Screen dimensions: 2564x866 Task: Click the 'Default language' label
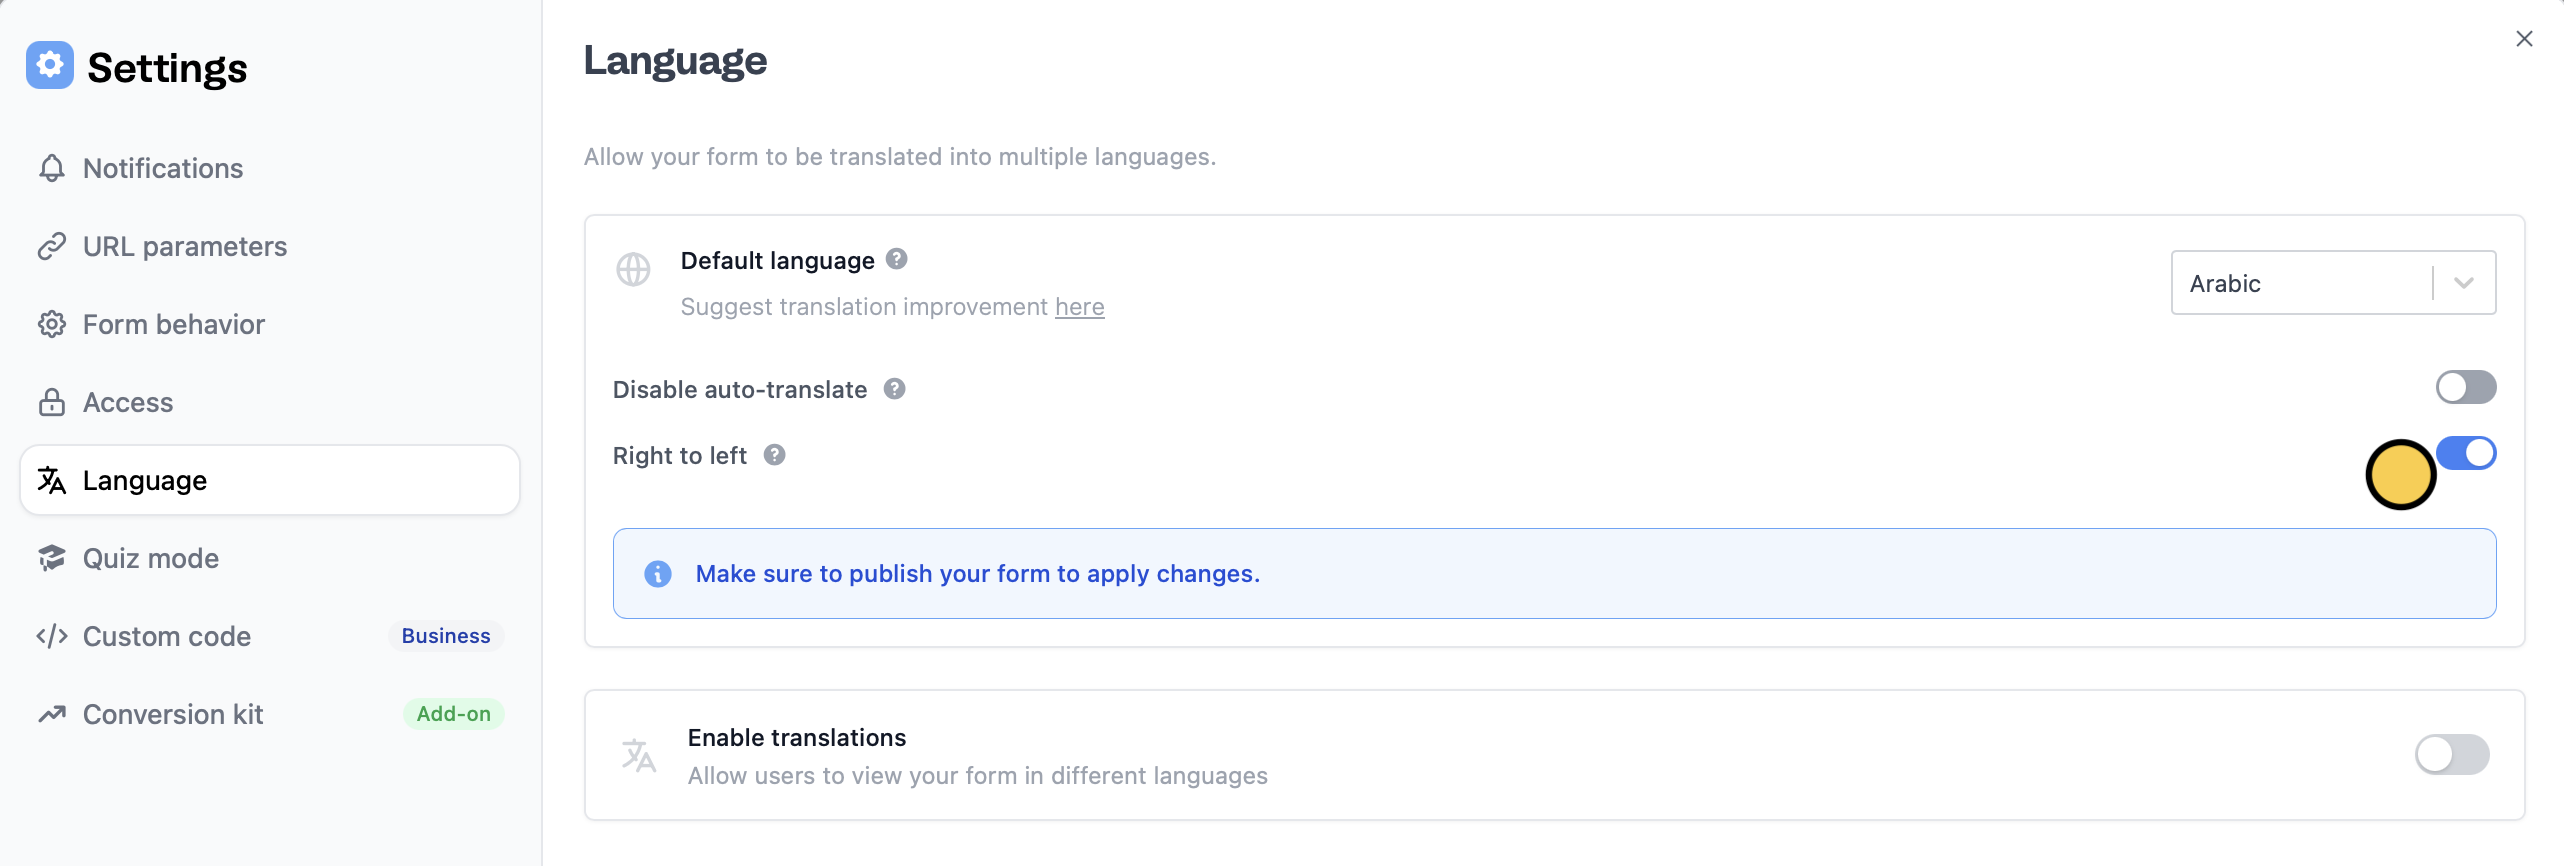tap(778, 261)
